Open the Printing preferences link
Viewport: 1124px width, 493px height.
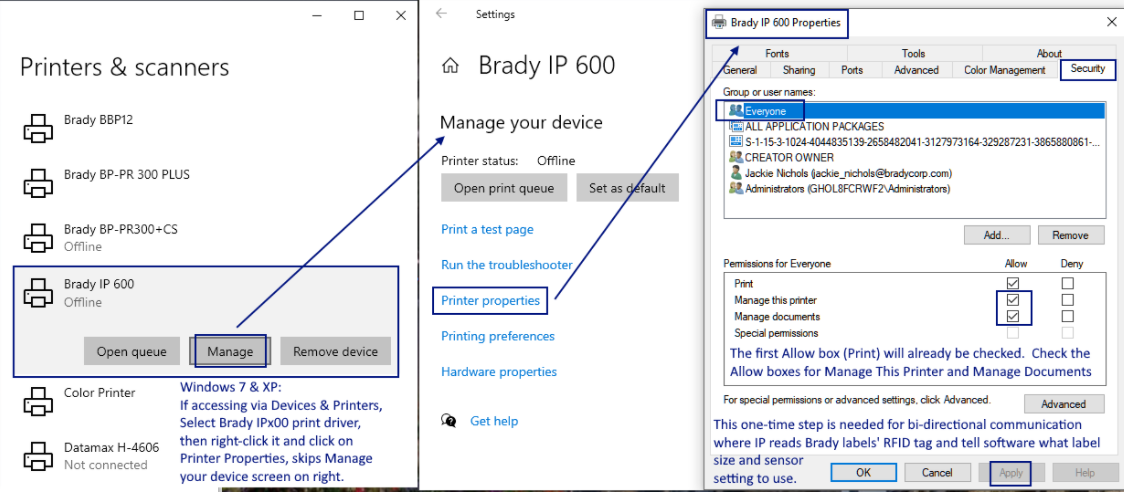click(x=497, y=336)
